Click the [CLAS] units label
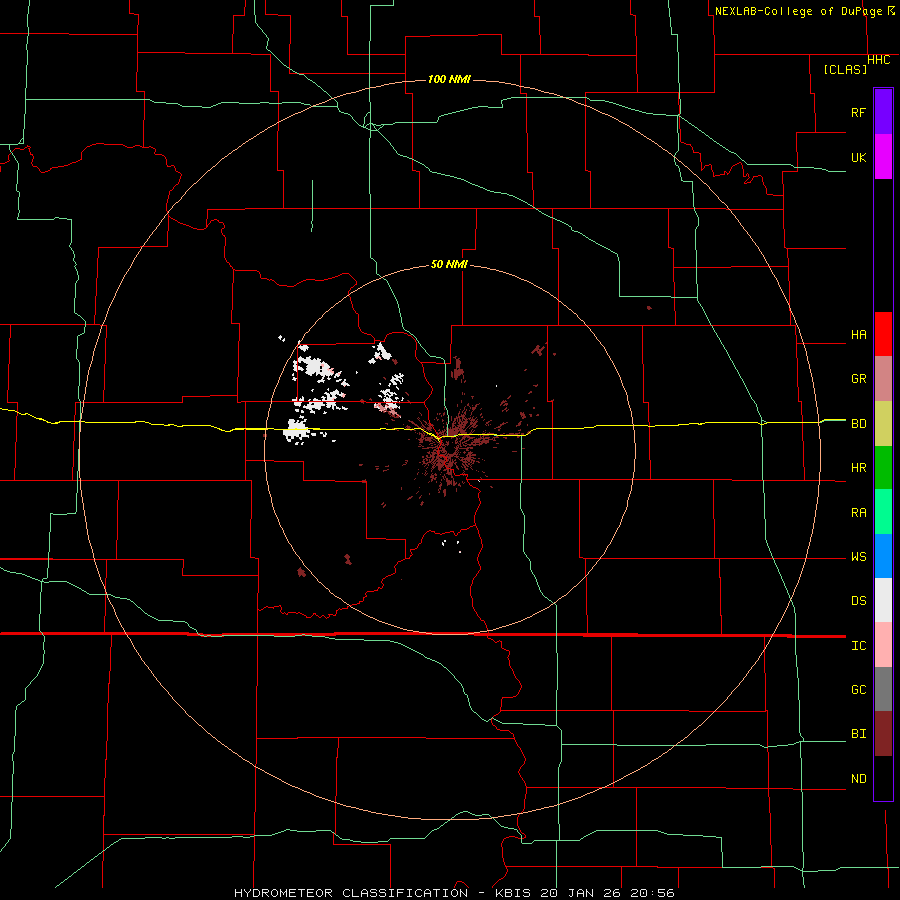Viewport: 900px width, 900px height. 845,69
